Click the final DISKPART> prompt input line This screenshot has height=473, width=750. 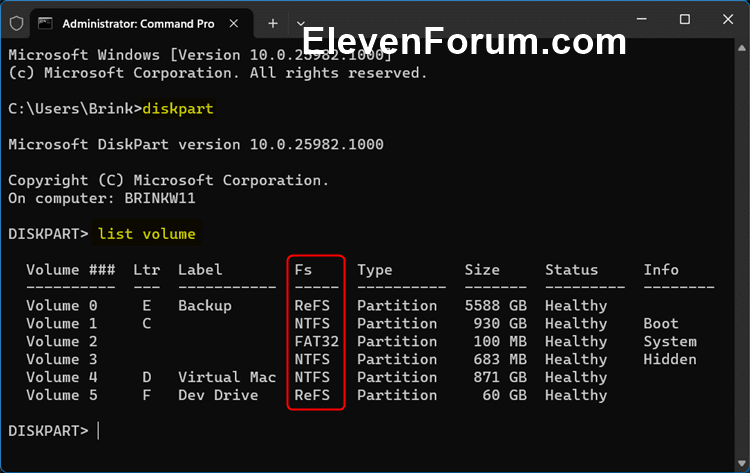(54, 431)
